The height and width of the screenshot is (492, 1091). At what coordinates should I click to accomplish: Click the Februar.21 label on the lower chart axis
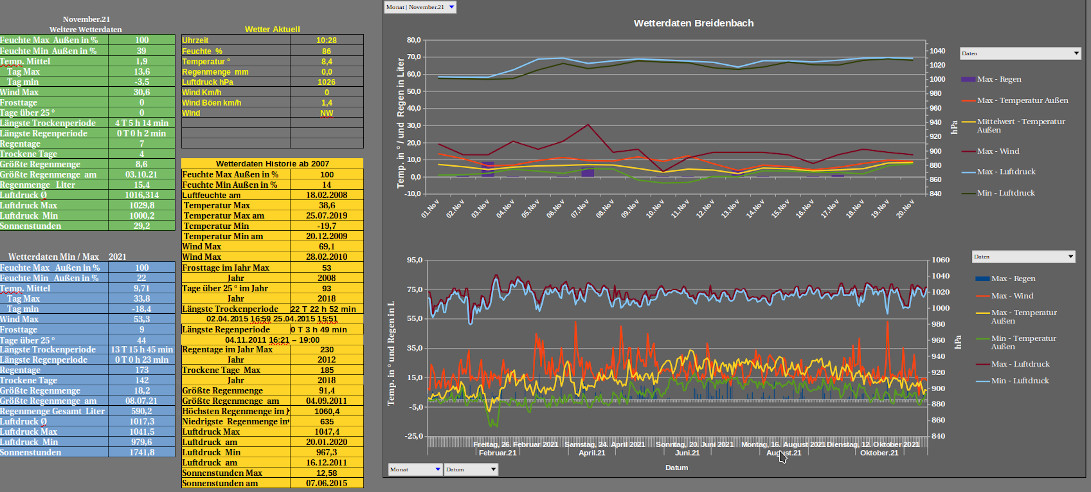coord(497,453)
